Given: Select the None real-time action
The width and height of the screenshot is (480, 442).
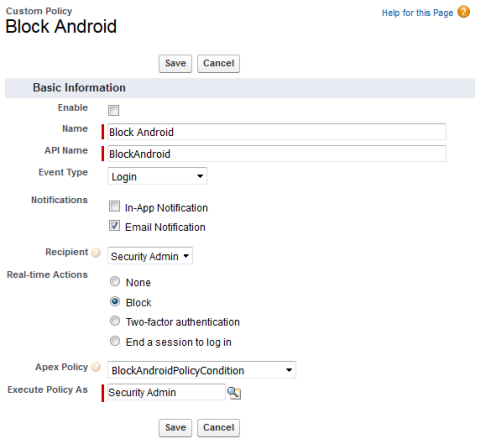Looking at the screenshot, I should coord(115,282).
